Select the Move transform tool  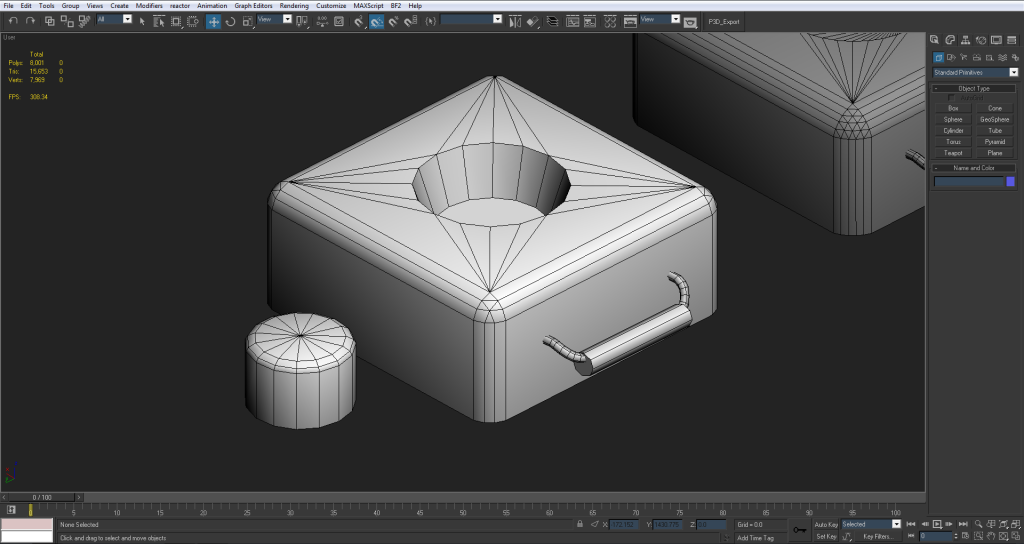click(214, 20)
